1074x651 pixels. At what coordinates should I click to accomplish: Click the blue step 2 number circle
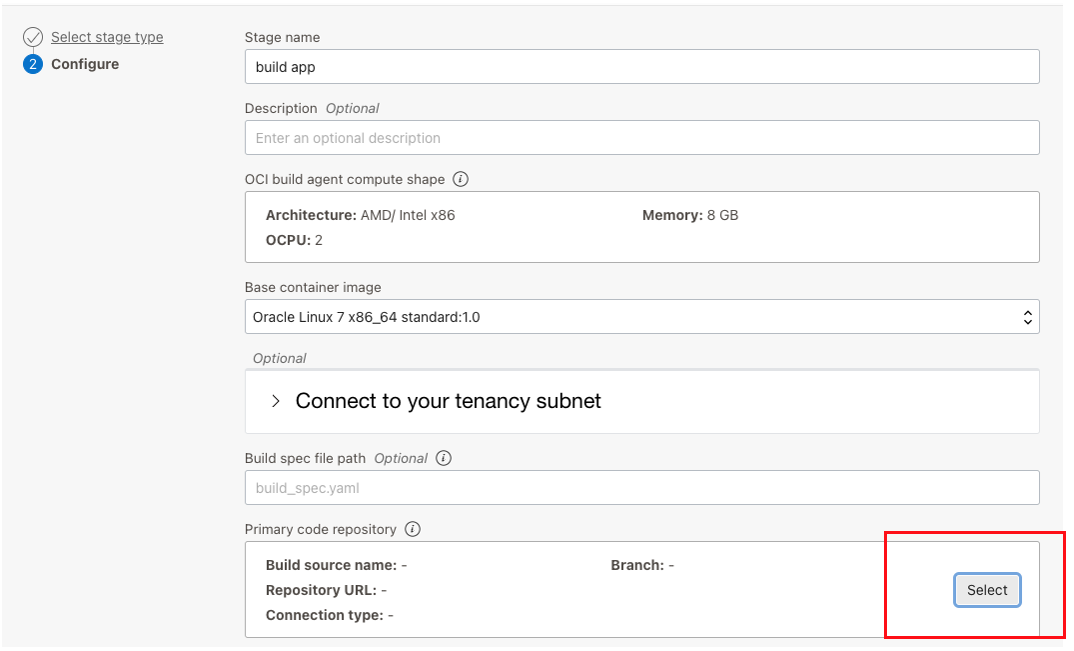point(33,65)
